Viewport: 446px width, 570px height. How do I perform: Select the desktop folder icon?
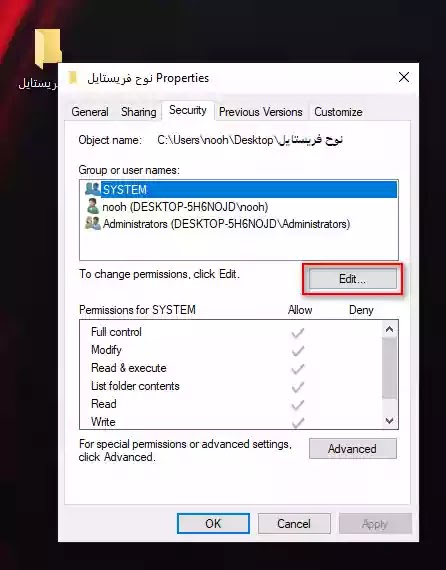[48, 48]
